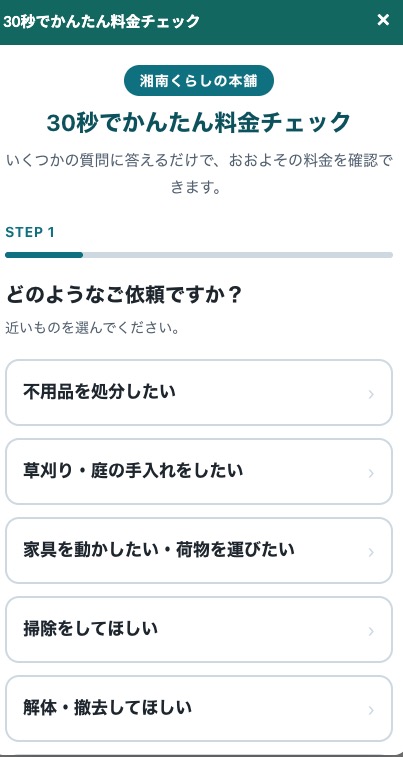The width and height of the screenshot is (403, 757).
Task: Select 掃除をしてほしい request type
Action: [x=199, y=630]
